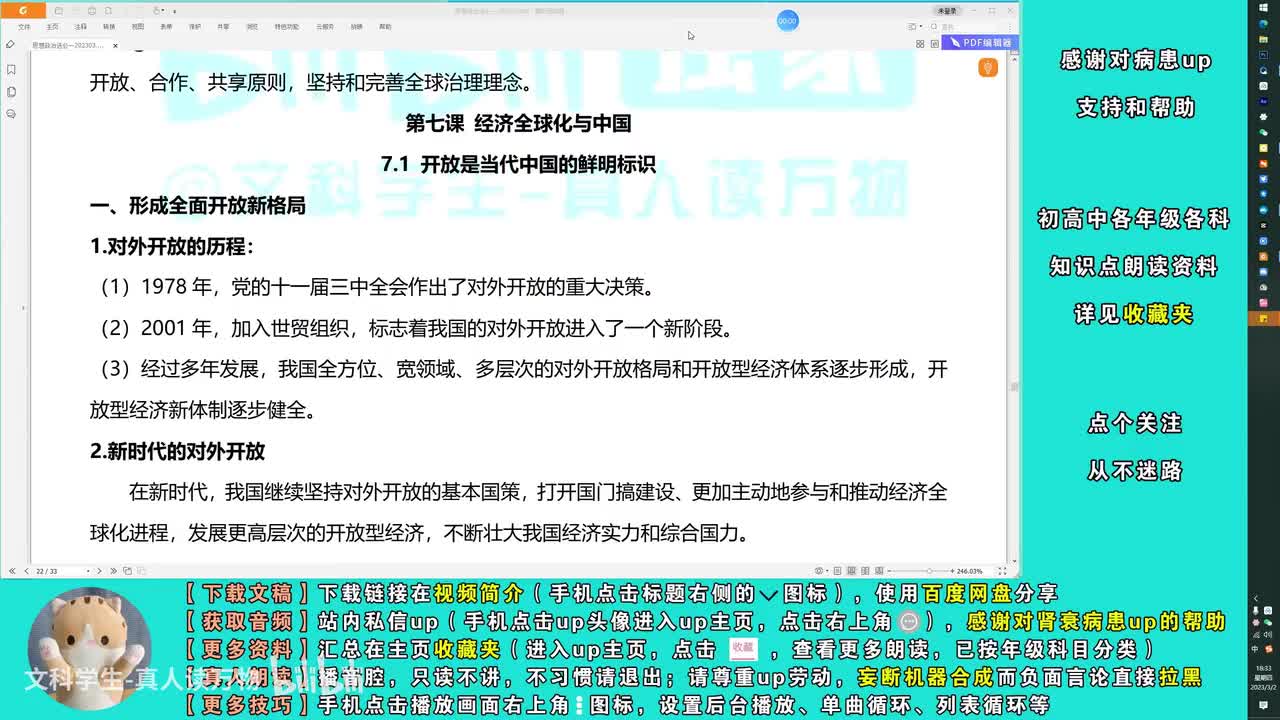Open File Explorer from the taskbar
The width and height of the screenshot is (1280, 720).
pos(1263,39)
